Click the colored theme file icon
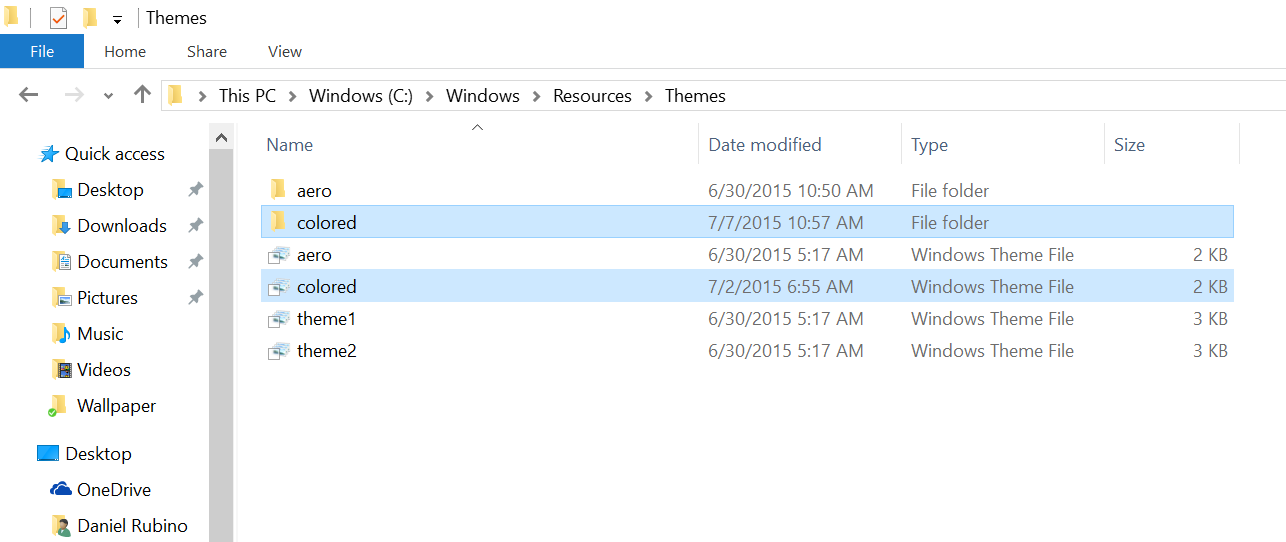The image size is (1286, 542). 279,287
